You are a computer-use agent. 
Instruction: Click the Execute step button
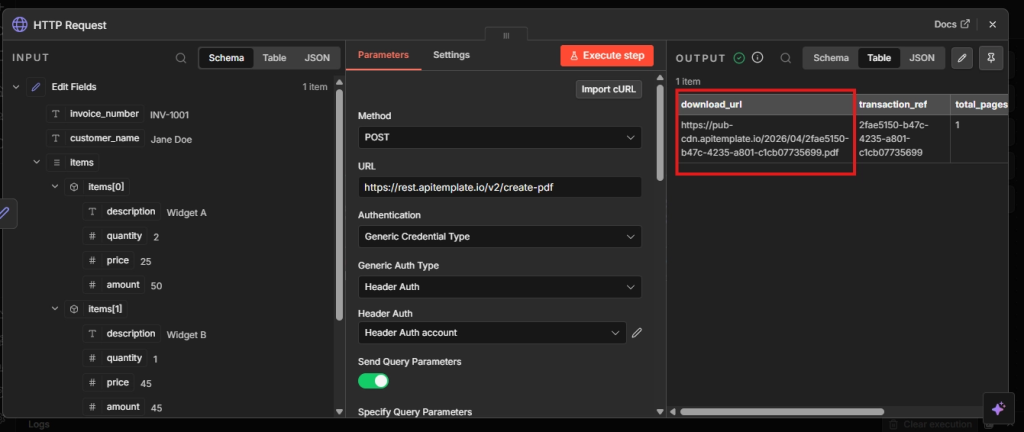pos(606,56)
